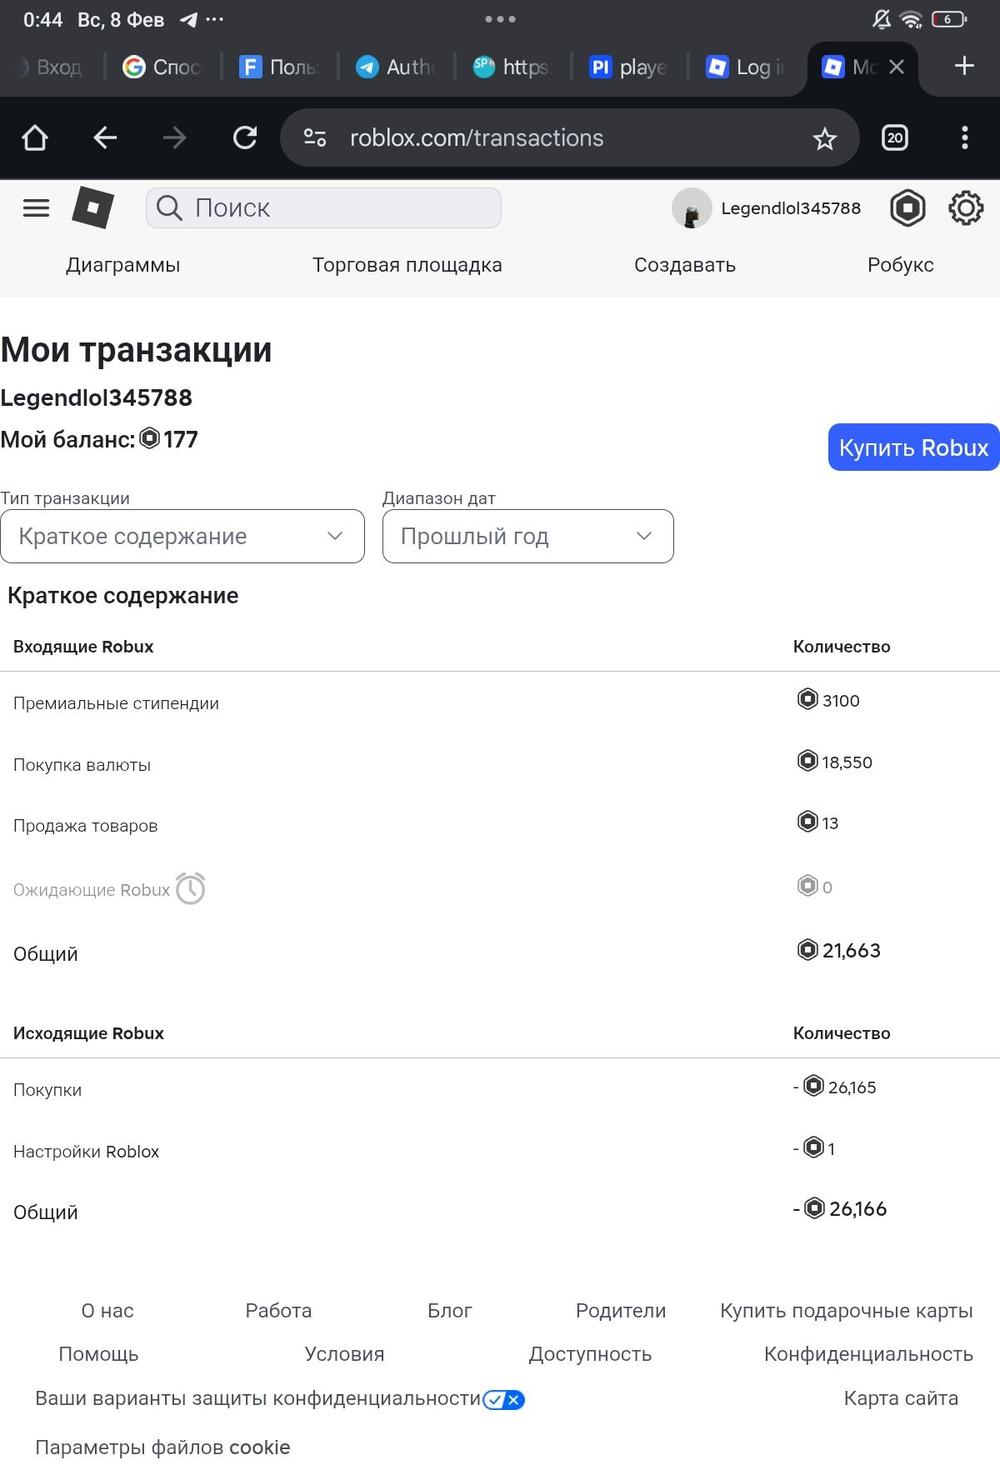Tap the browser home icon

pos(35,138)
